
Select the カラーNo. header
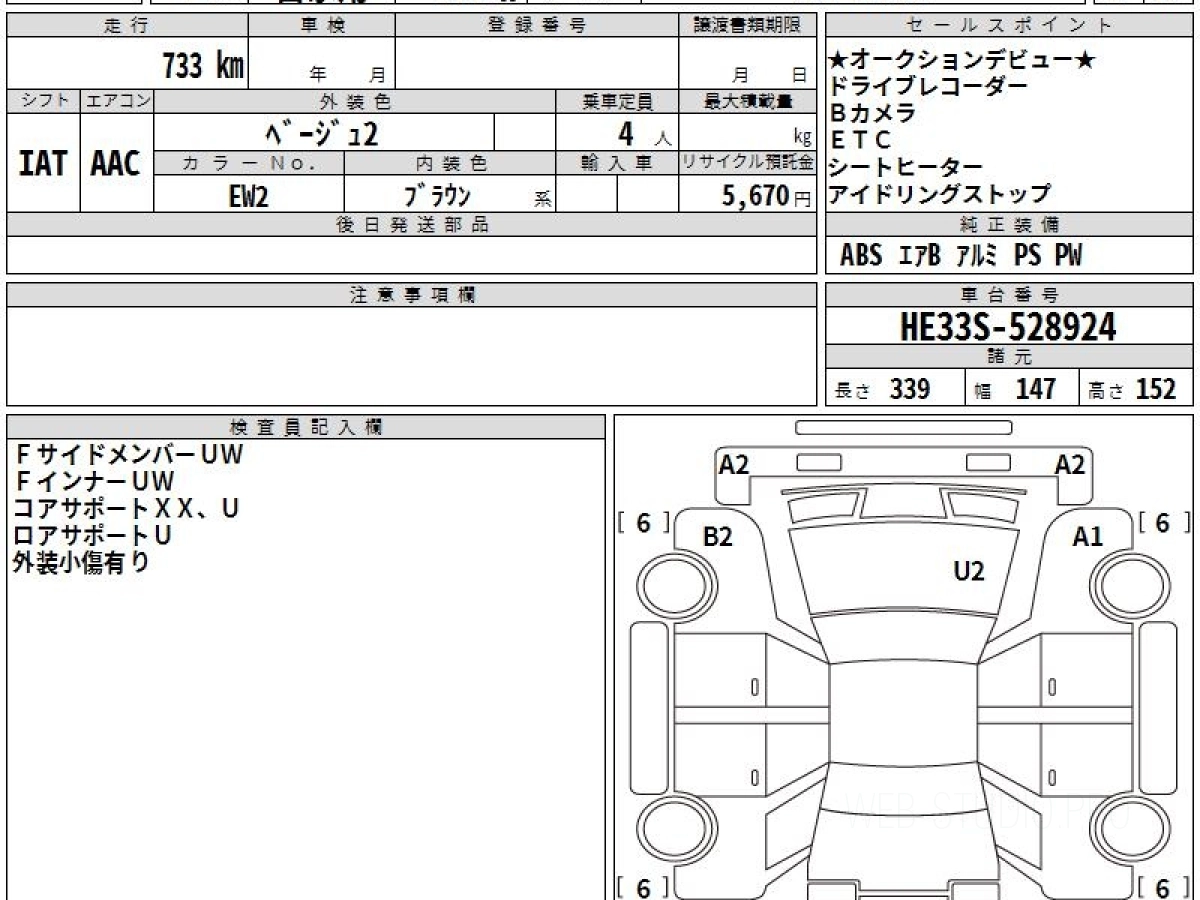coord(249,163)
